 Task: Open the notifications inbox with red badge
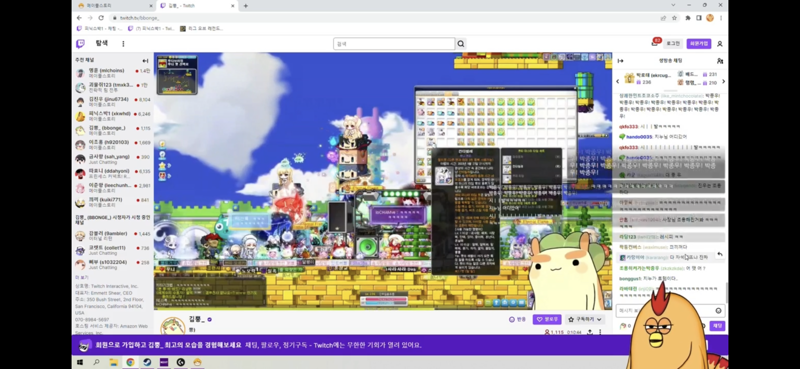point(655,43)
